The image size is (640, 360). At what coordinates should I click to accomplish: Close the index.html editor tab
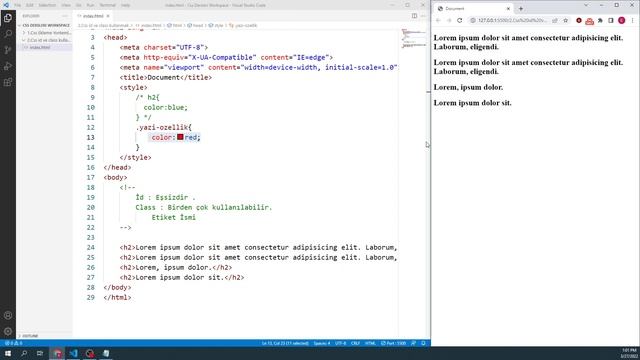point(108,16)
